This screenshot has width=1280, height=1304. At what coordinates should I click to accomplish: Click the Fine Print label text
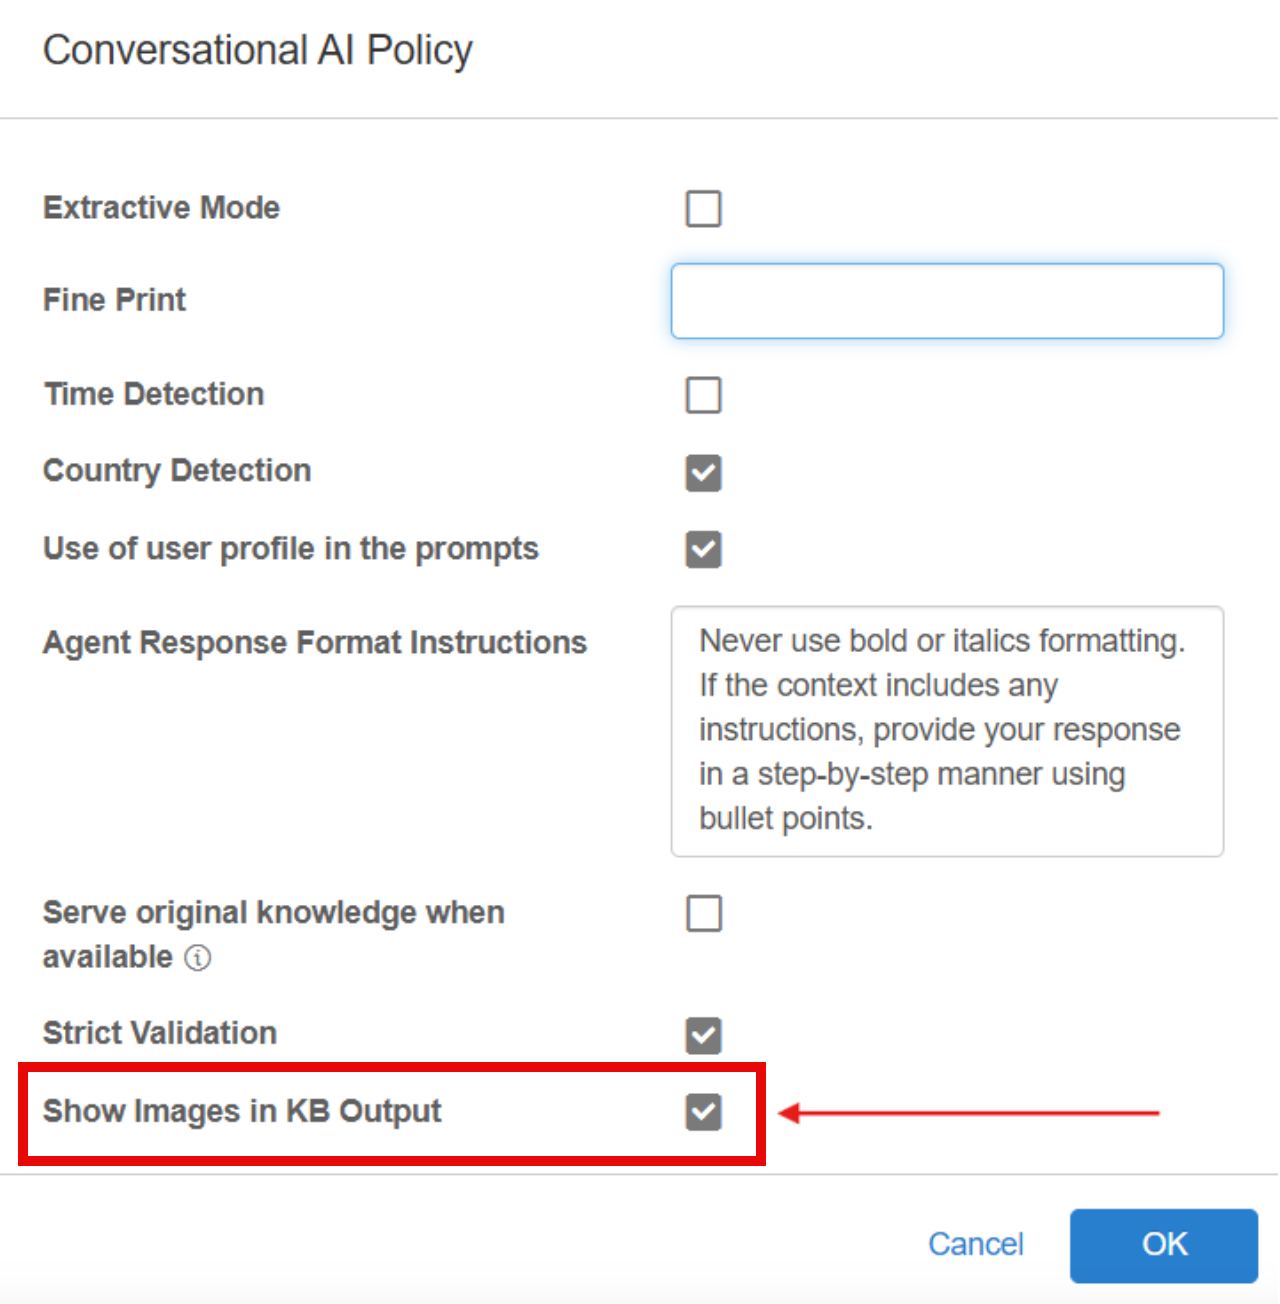point(114,300)
